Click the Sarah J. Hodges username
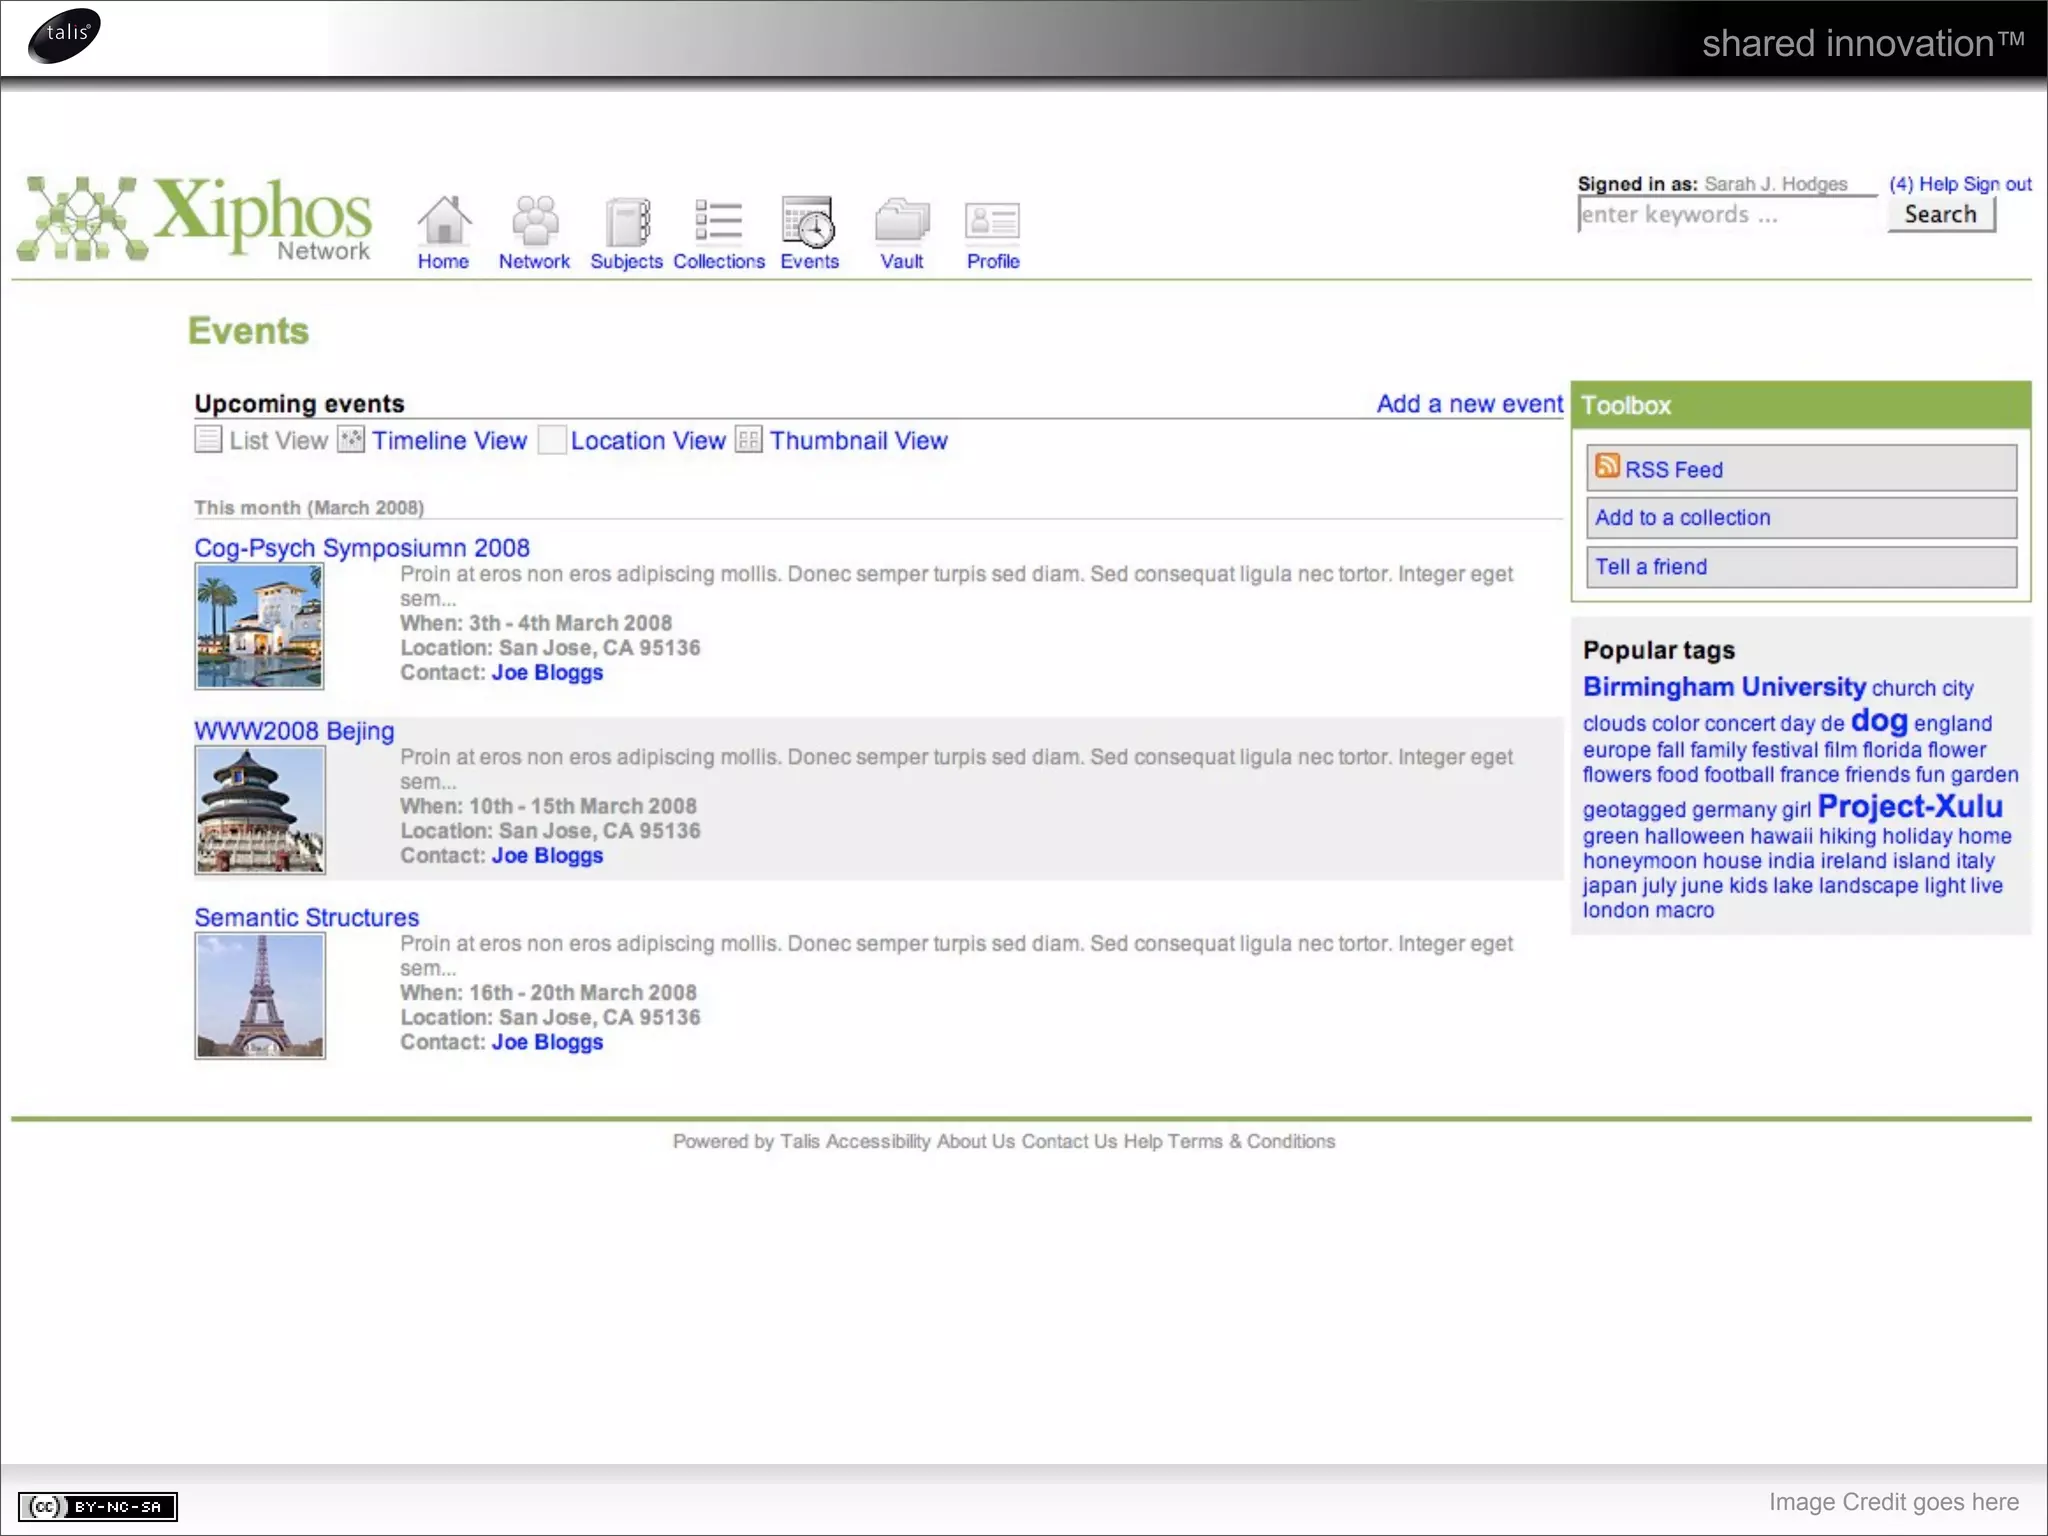Screen dimensions: 2048x1536 click(x=1776, y=184)
